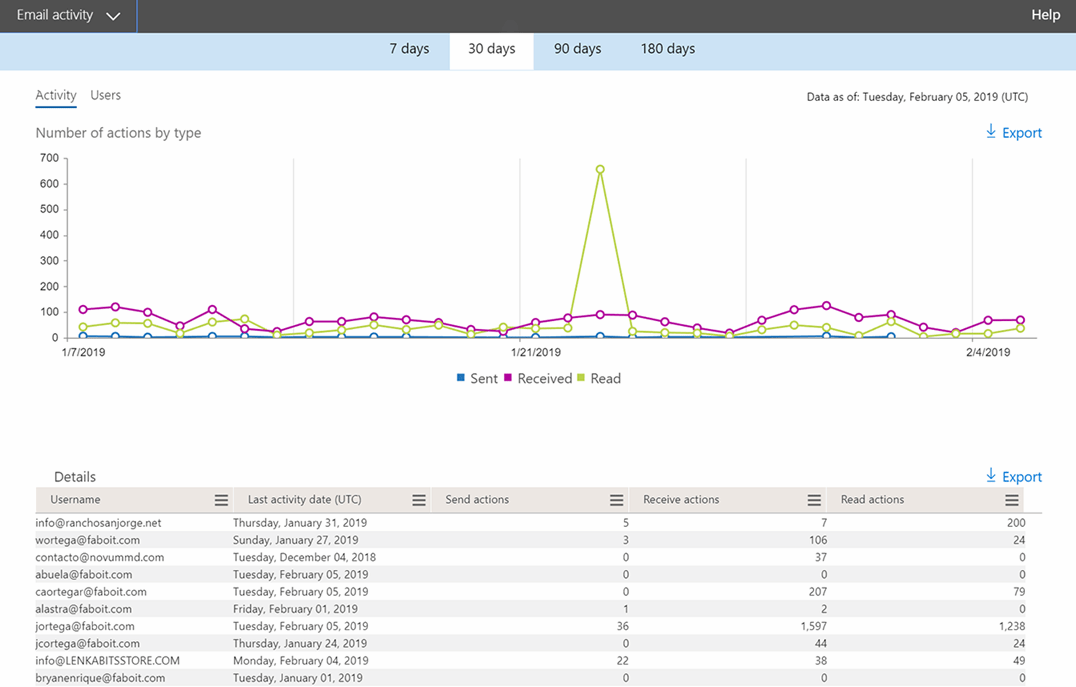Open the Username column menu icon

click(x=222, y=499)
